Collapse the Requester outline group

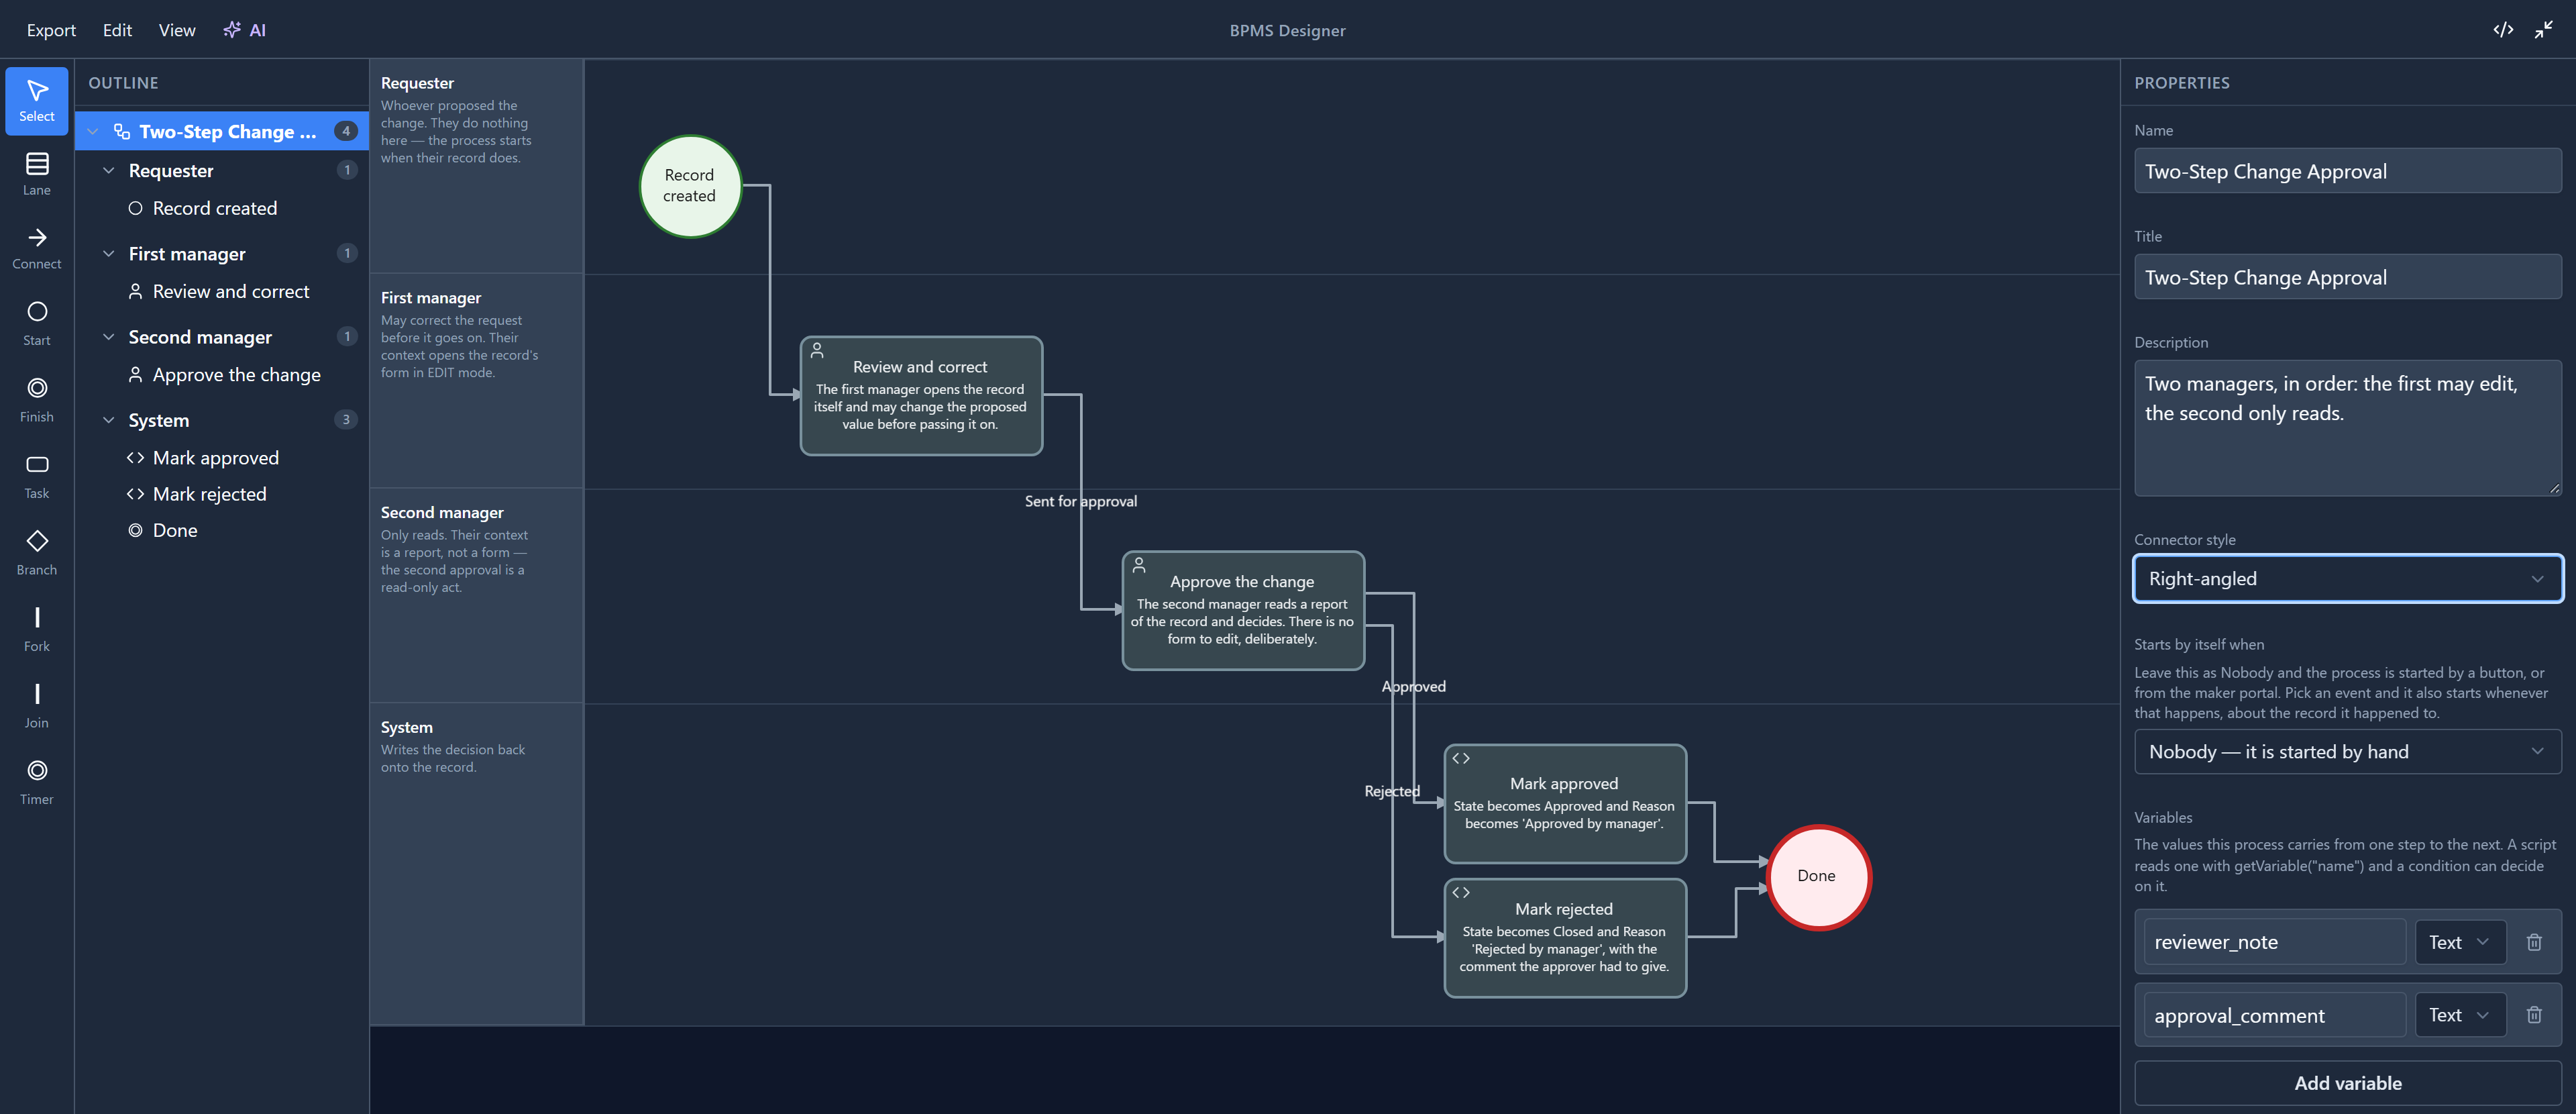tap(109, 171)
